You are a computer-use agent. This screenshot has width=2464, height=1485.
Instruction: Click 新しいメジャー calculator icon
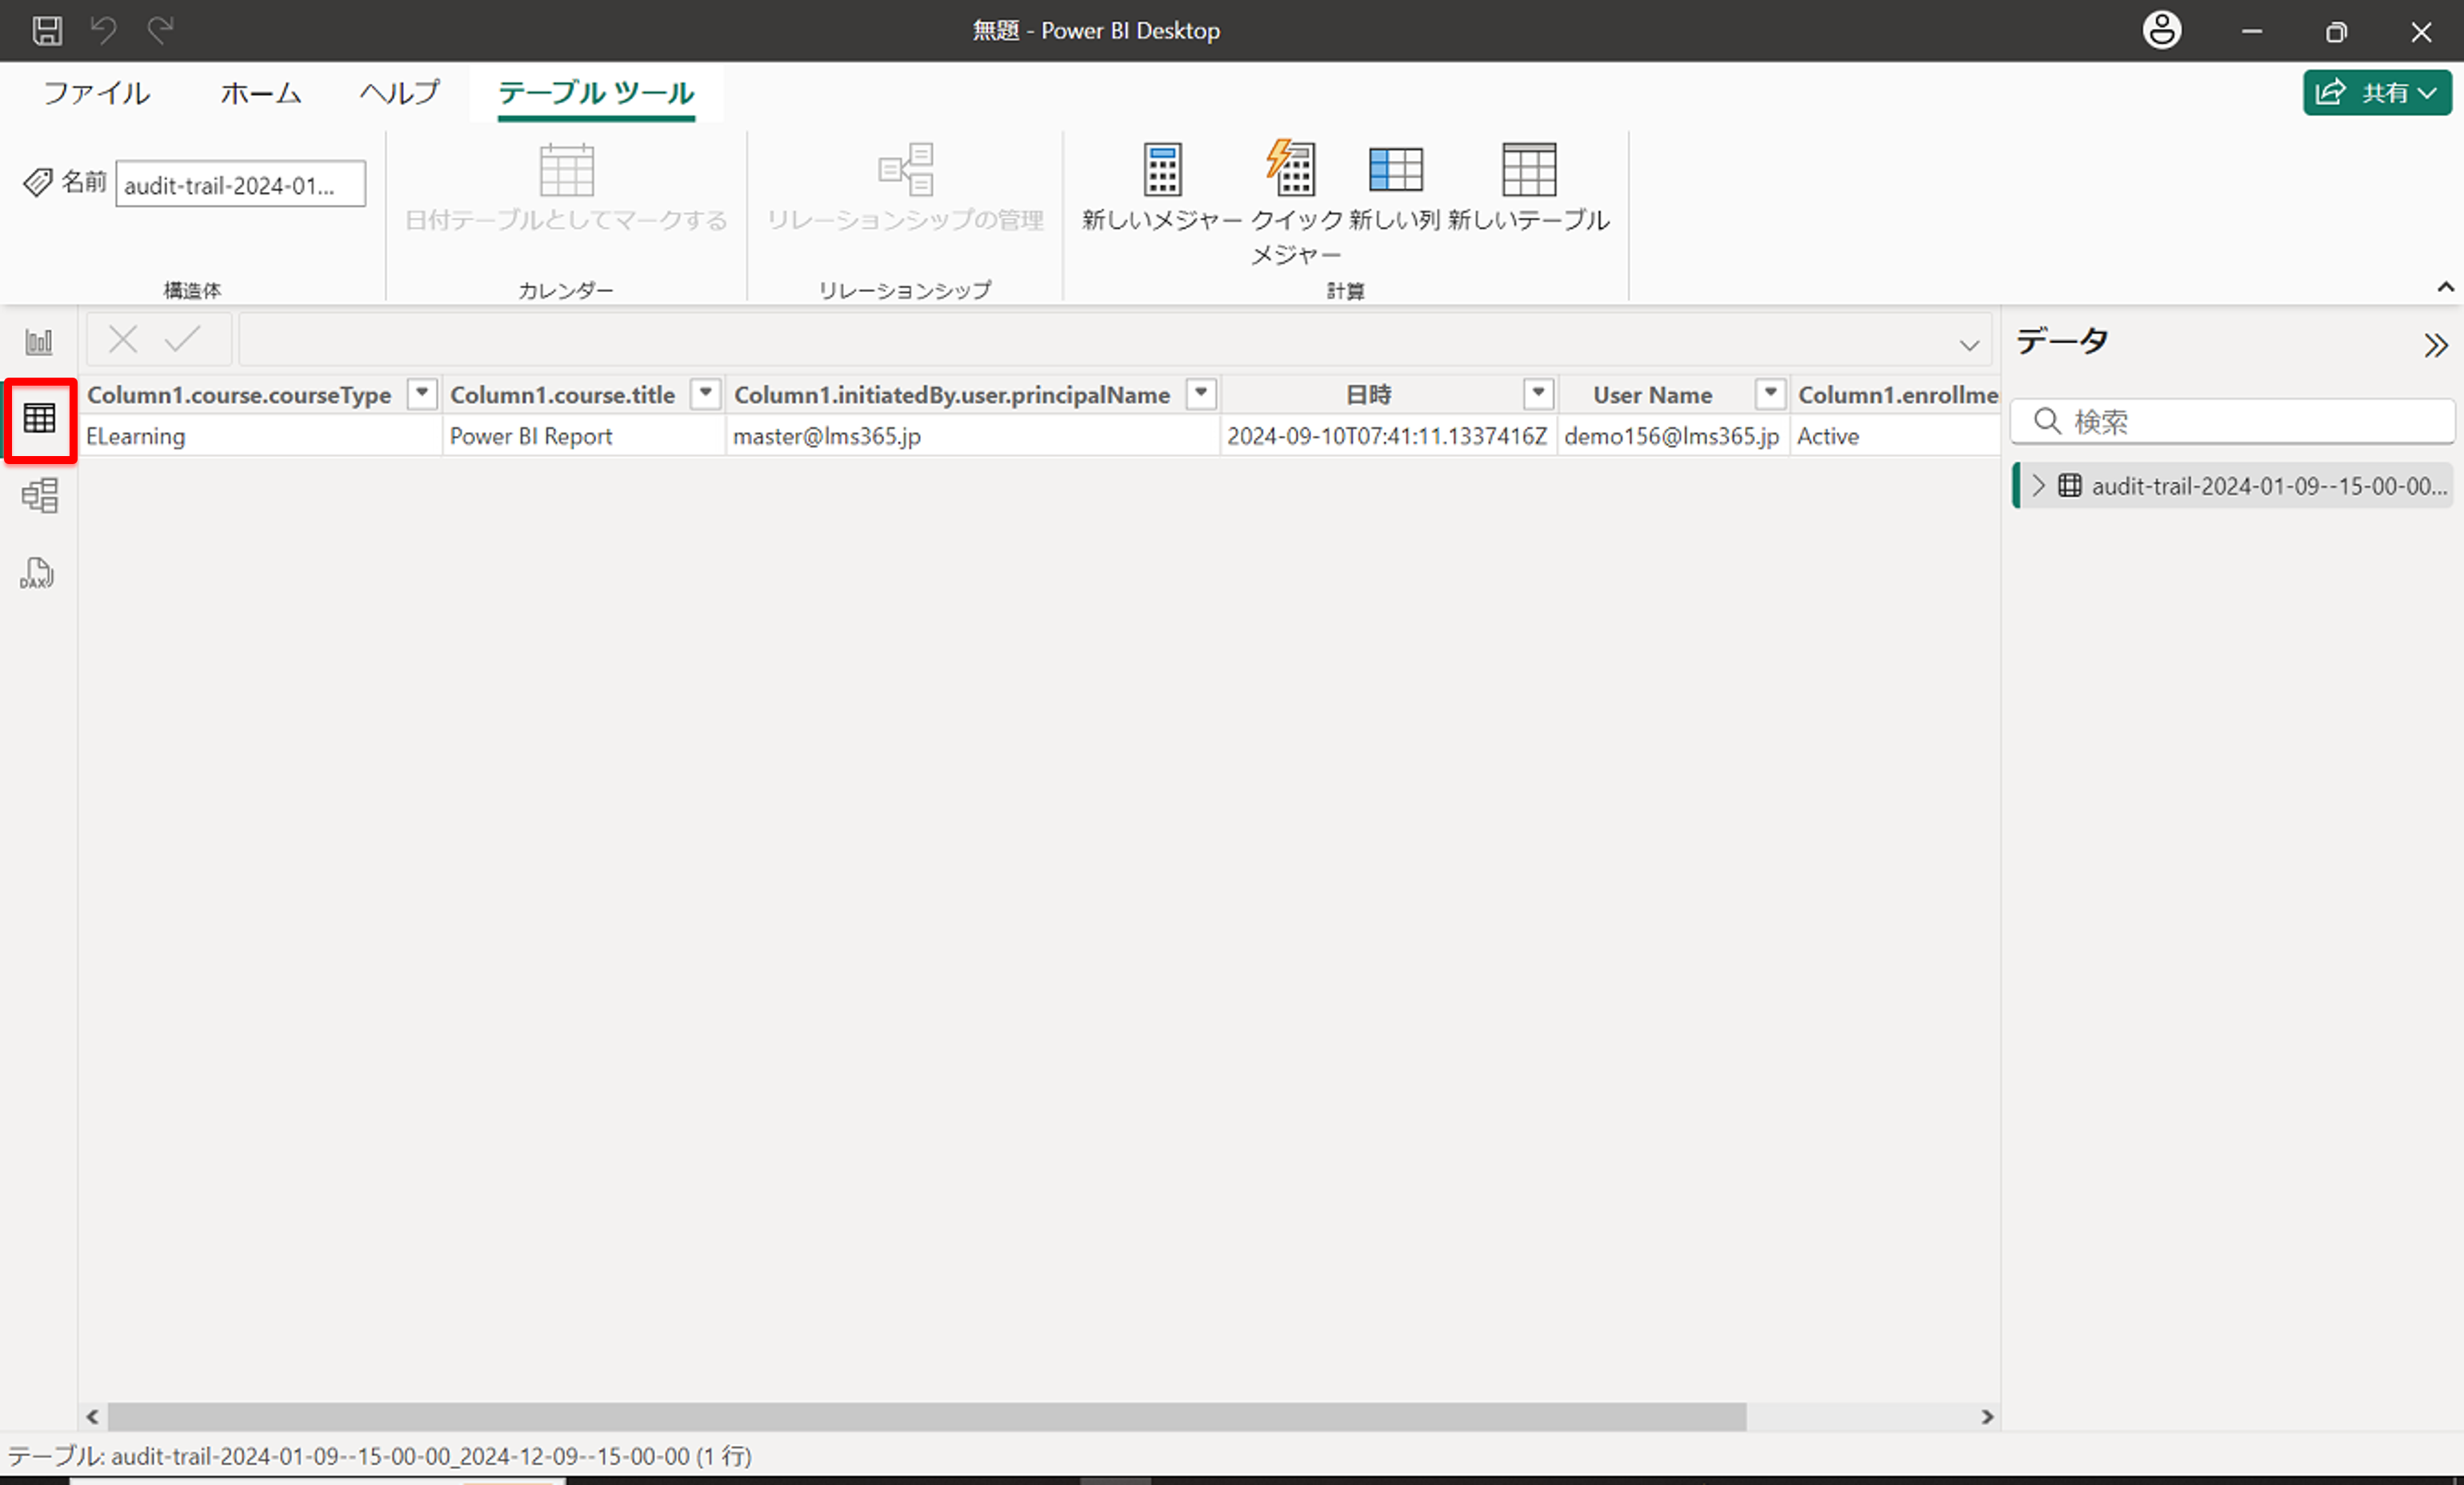point(1162,170)
